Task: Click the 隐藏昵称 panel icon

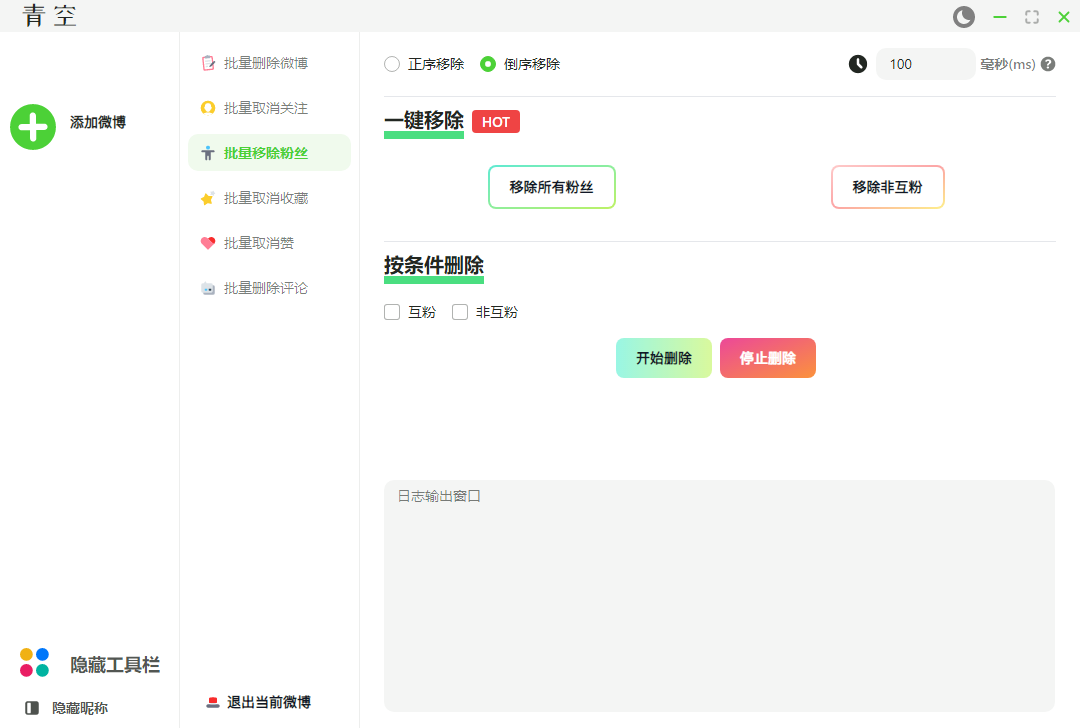Action: coord(32,708)
